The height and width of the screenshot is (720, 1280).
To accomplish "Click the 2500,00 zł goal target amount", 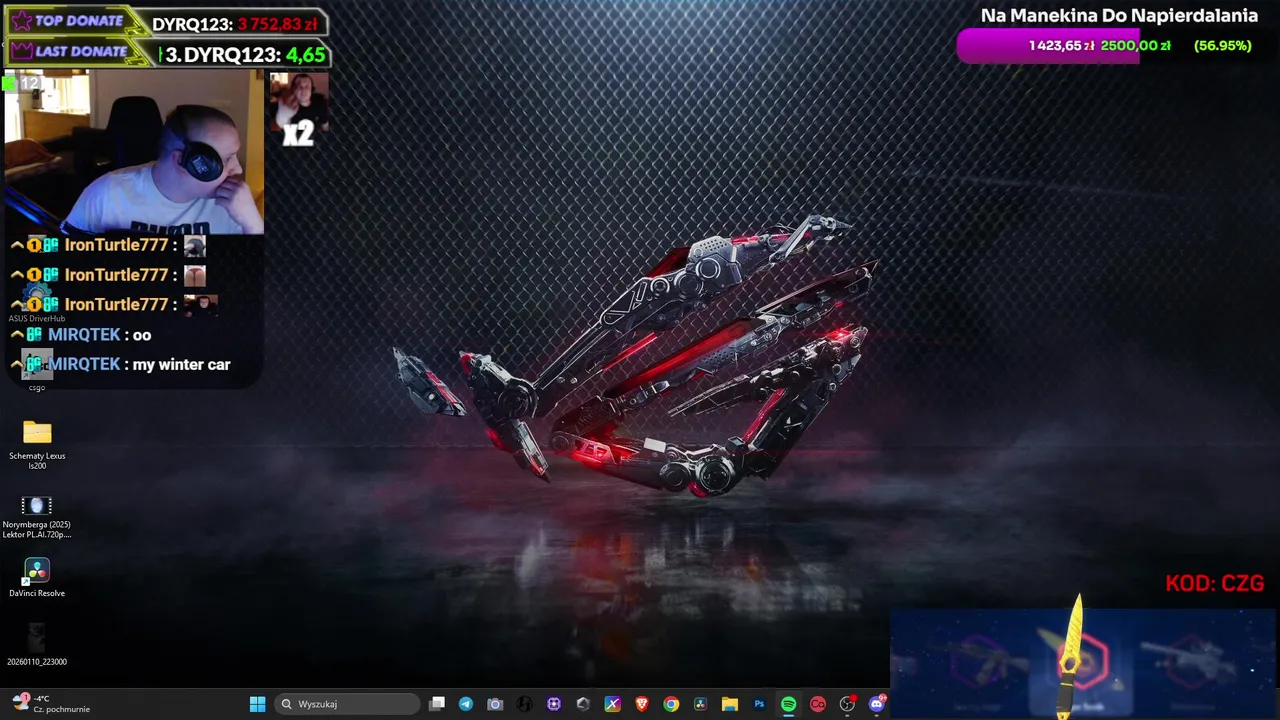I will coord(1135,46).
